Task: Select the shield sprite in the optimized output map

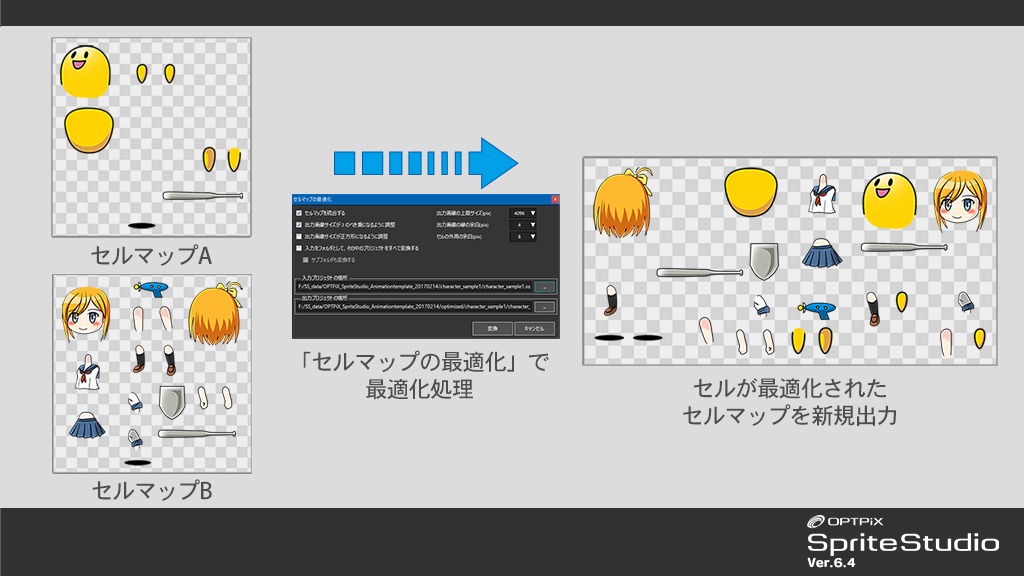Action: [x=763, y=262]
